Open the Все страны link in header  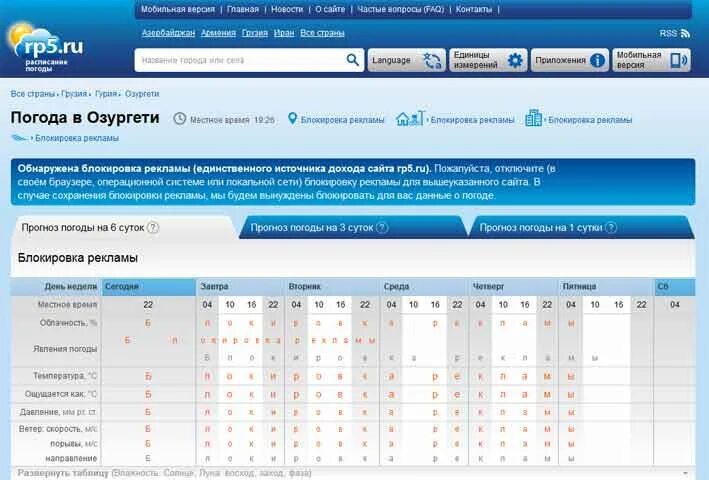click(322, 33)
